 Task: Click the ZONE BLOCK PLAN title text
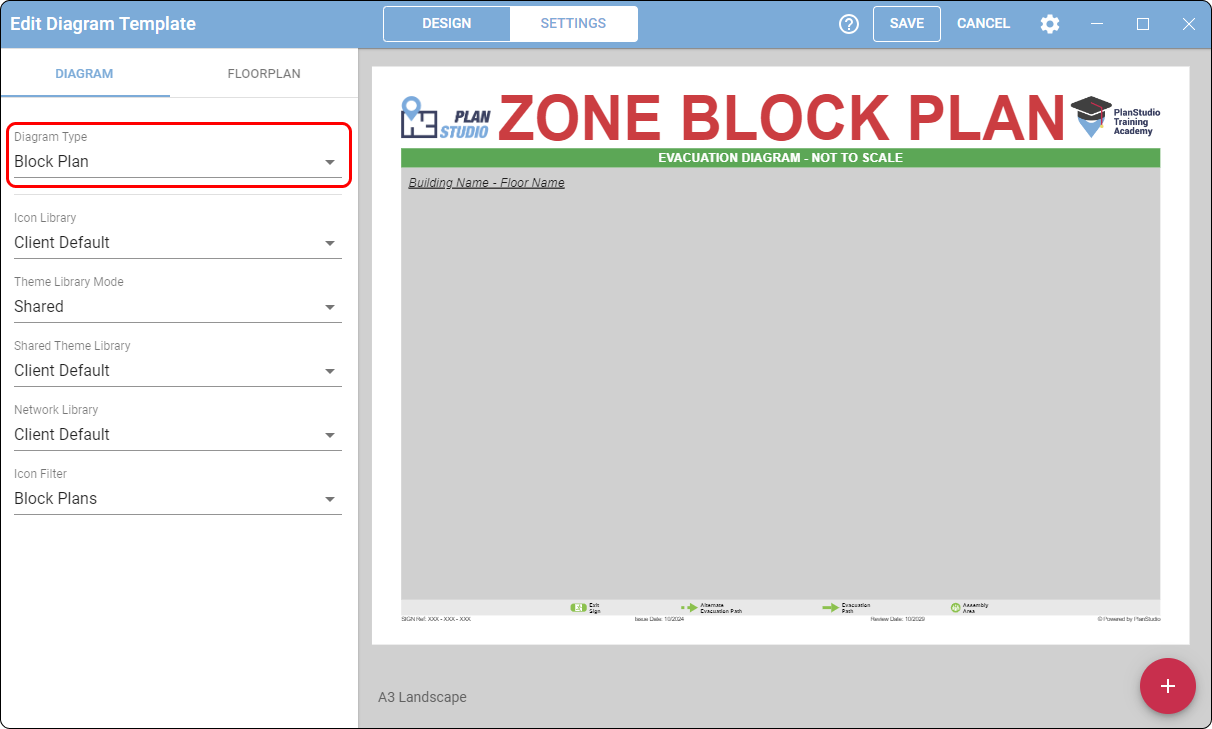pos(782,117)
